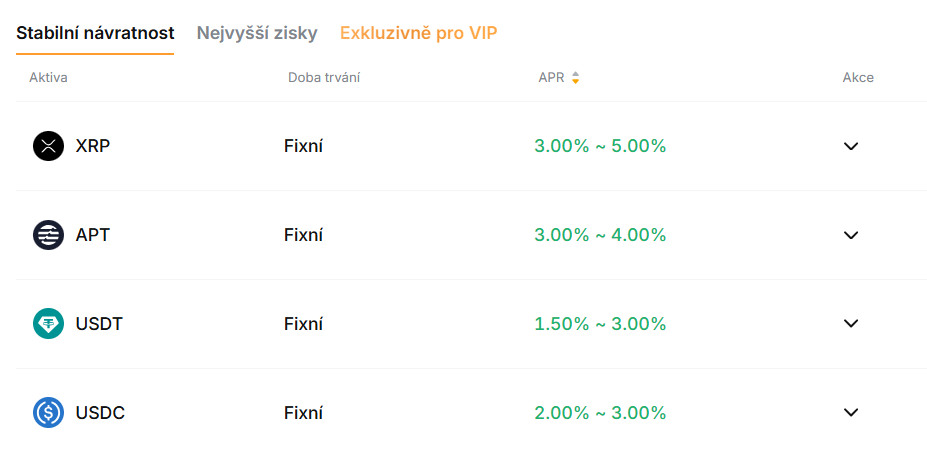Expand the APT row chevron

click(851, 235)
